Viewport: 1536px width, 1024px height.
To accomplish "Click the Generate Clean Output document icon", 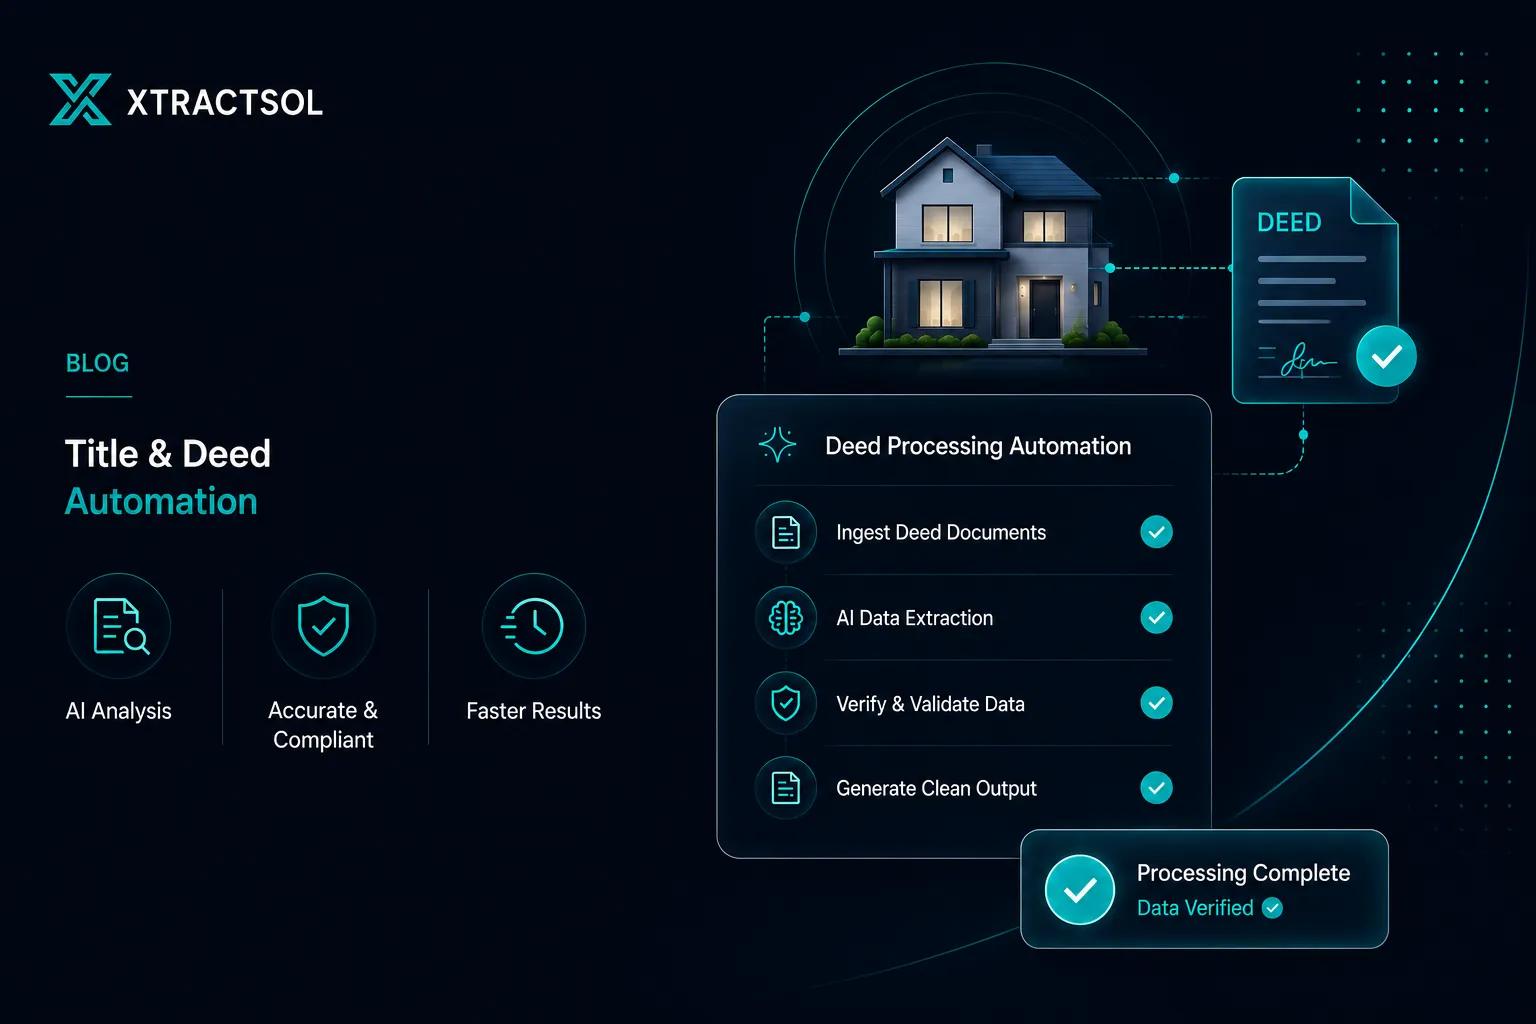I will 786,788.
